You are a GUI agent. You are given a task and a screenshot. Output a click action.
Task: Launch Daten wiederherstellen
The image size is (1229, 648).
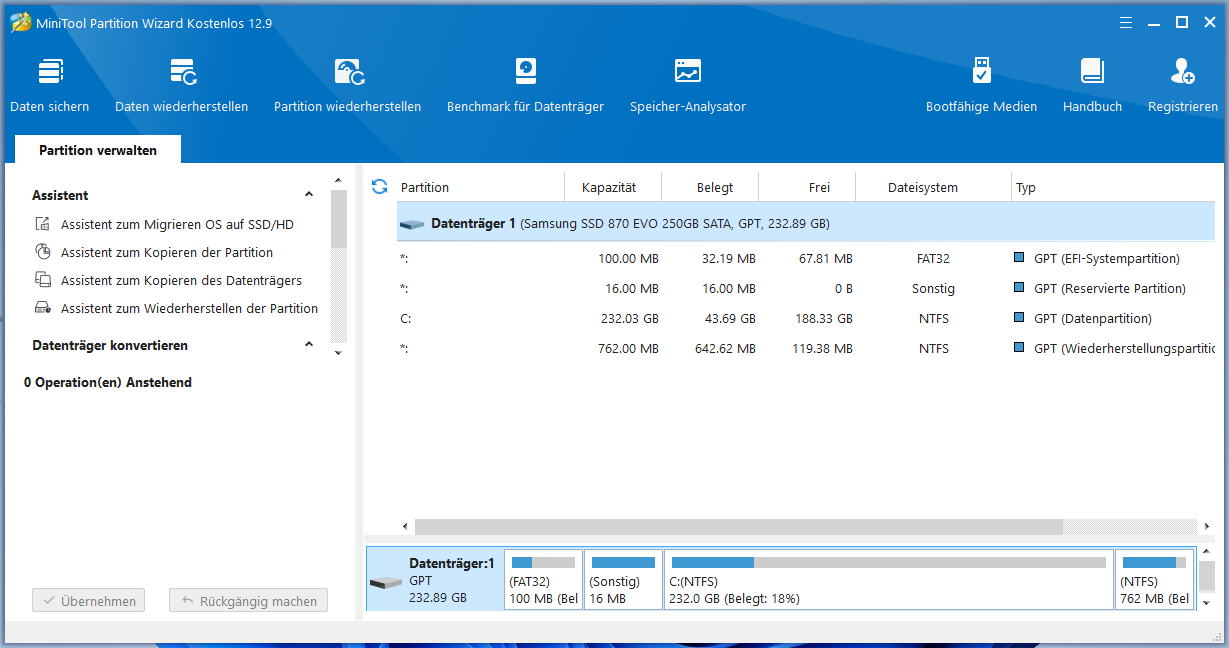click(181, 85)
